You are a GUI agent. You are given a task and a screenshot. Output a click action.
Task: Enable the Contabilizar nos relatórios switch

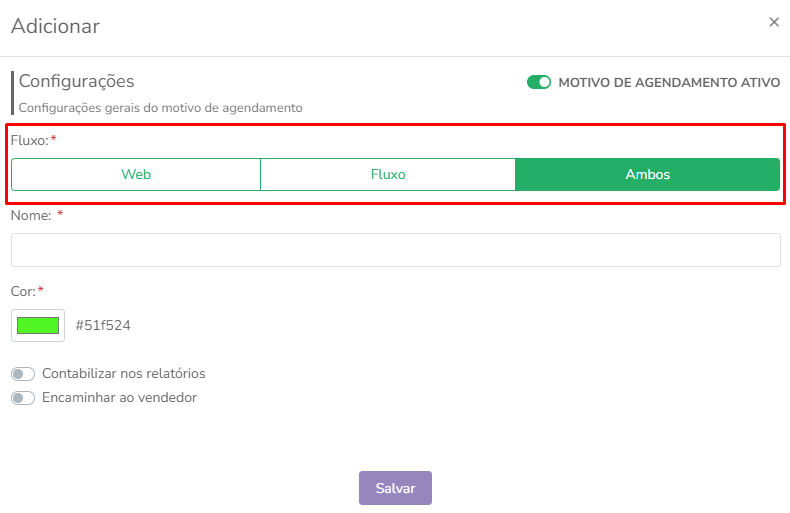tap(23, 374)
